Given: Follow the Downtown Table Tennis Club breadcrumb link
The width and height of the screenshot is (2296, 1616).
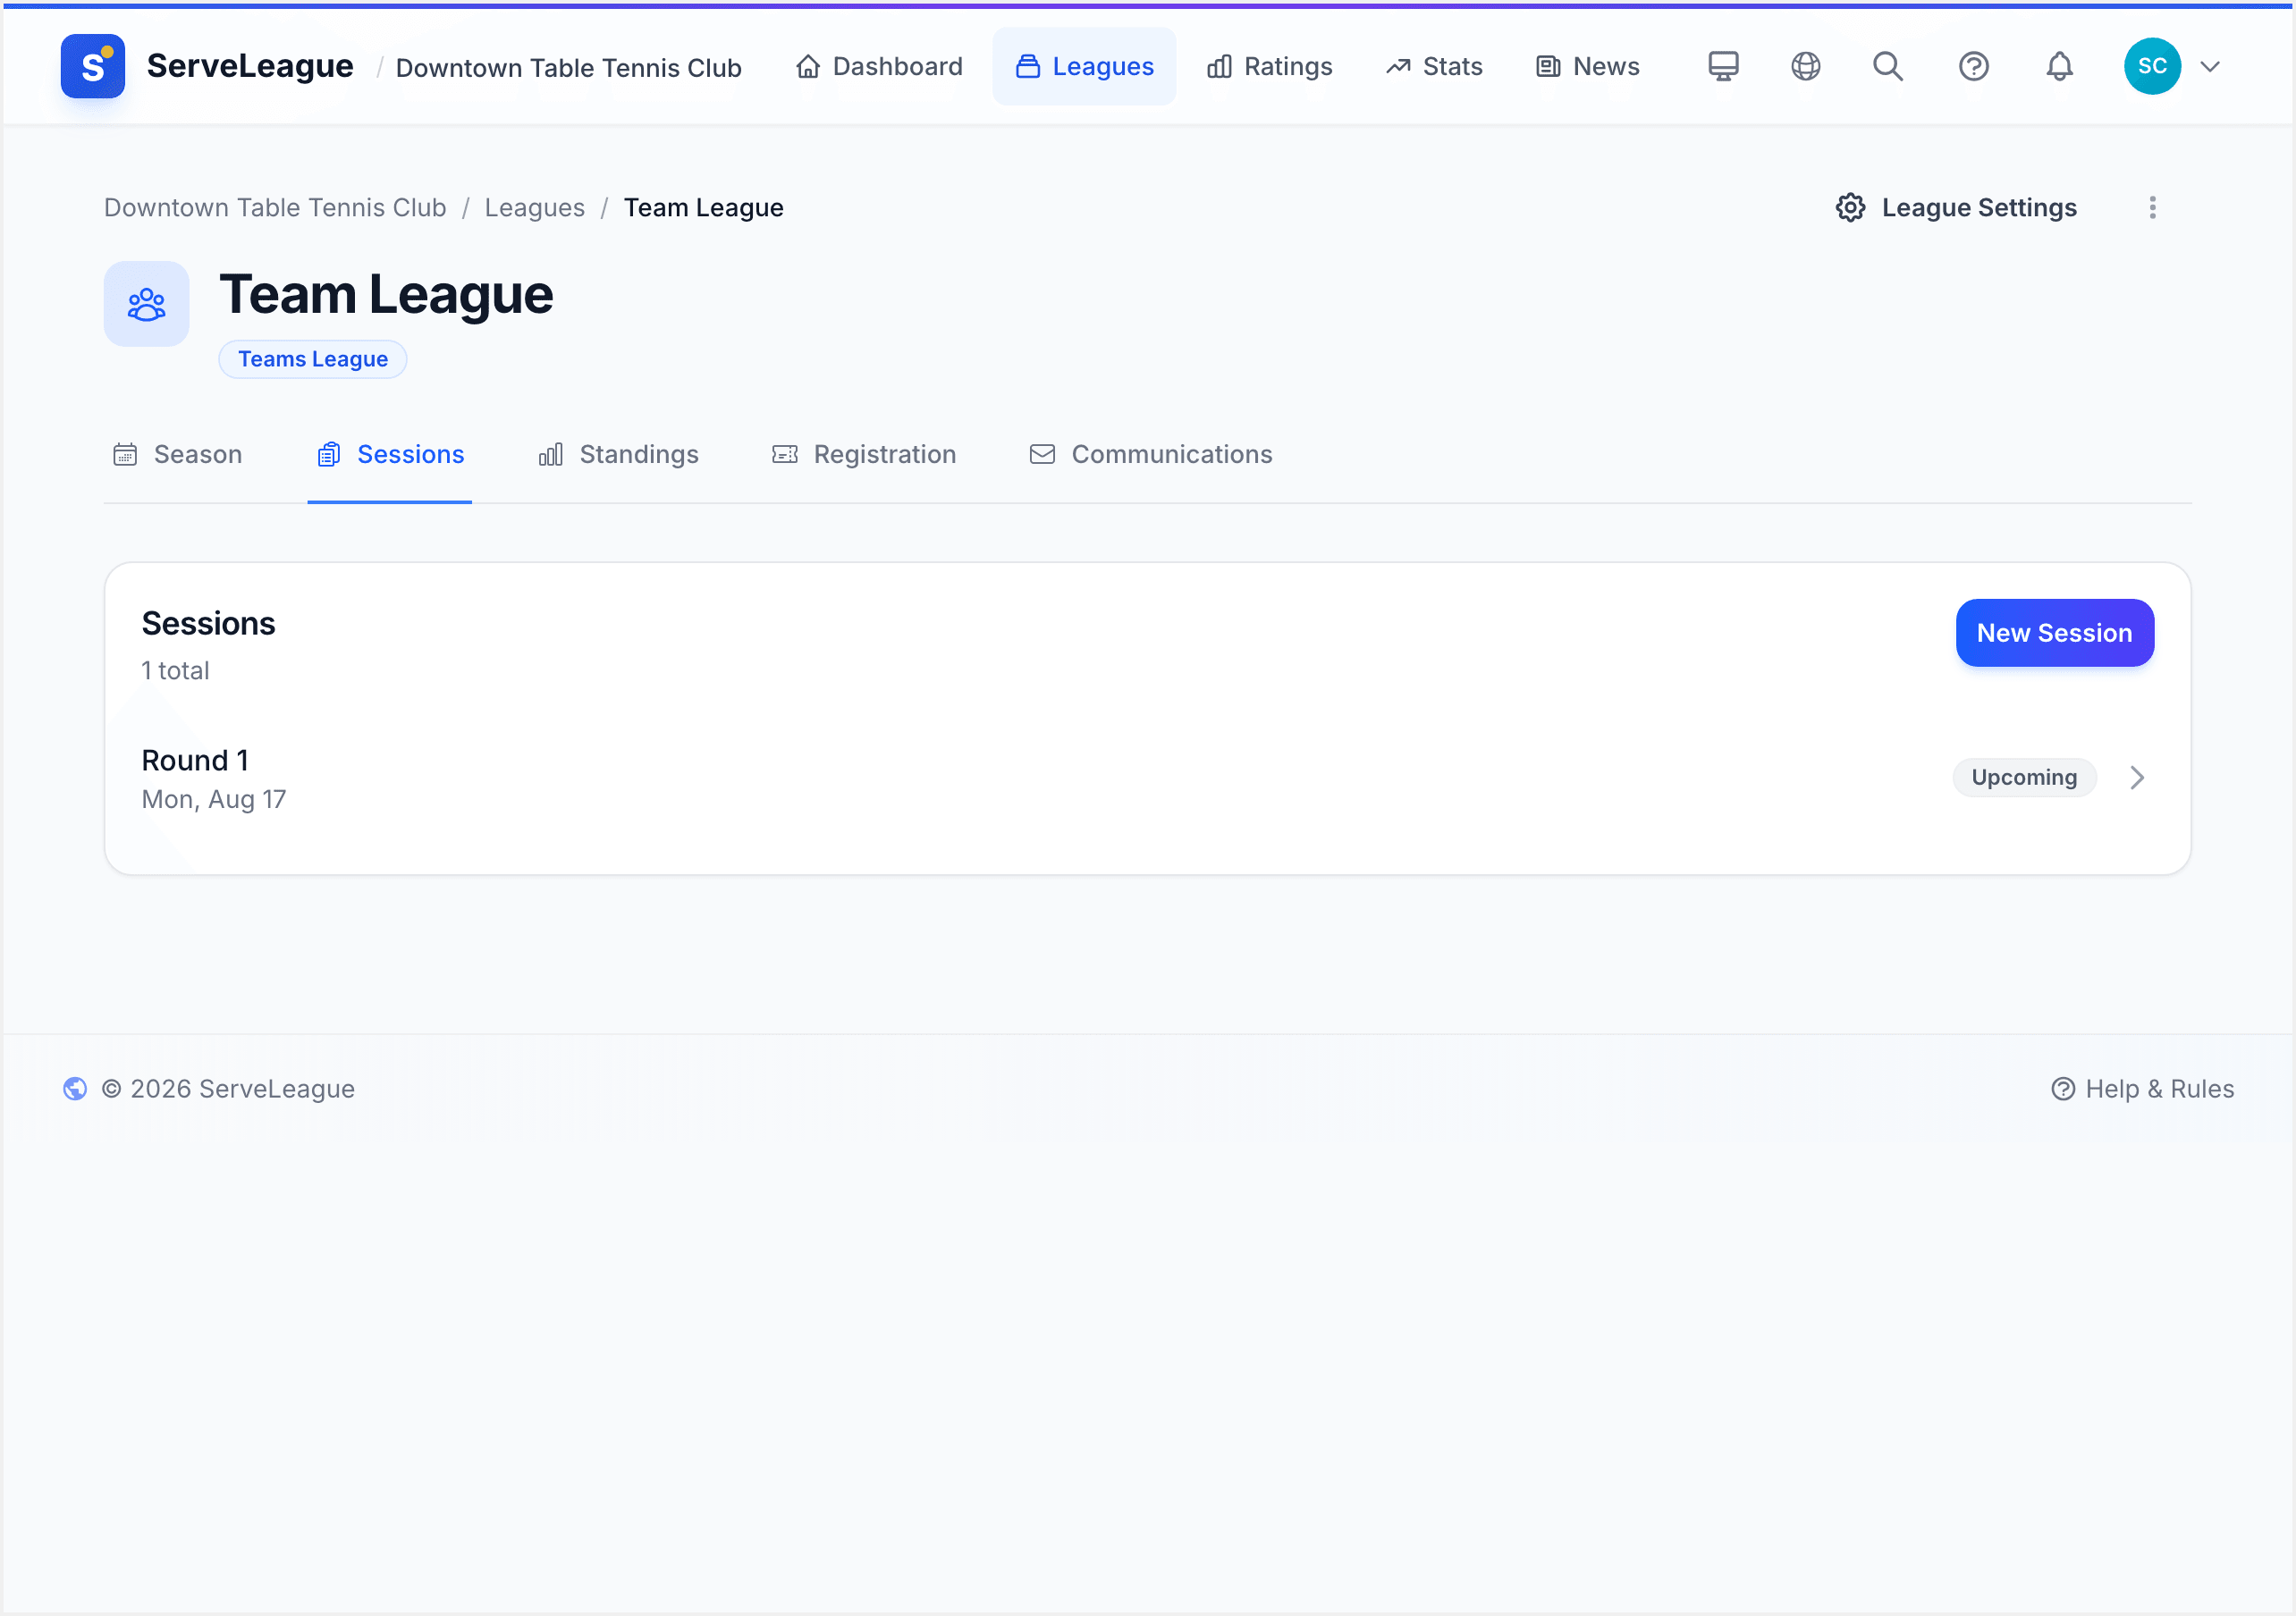Looking at the screenshot, I should tap(275, 208).
